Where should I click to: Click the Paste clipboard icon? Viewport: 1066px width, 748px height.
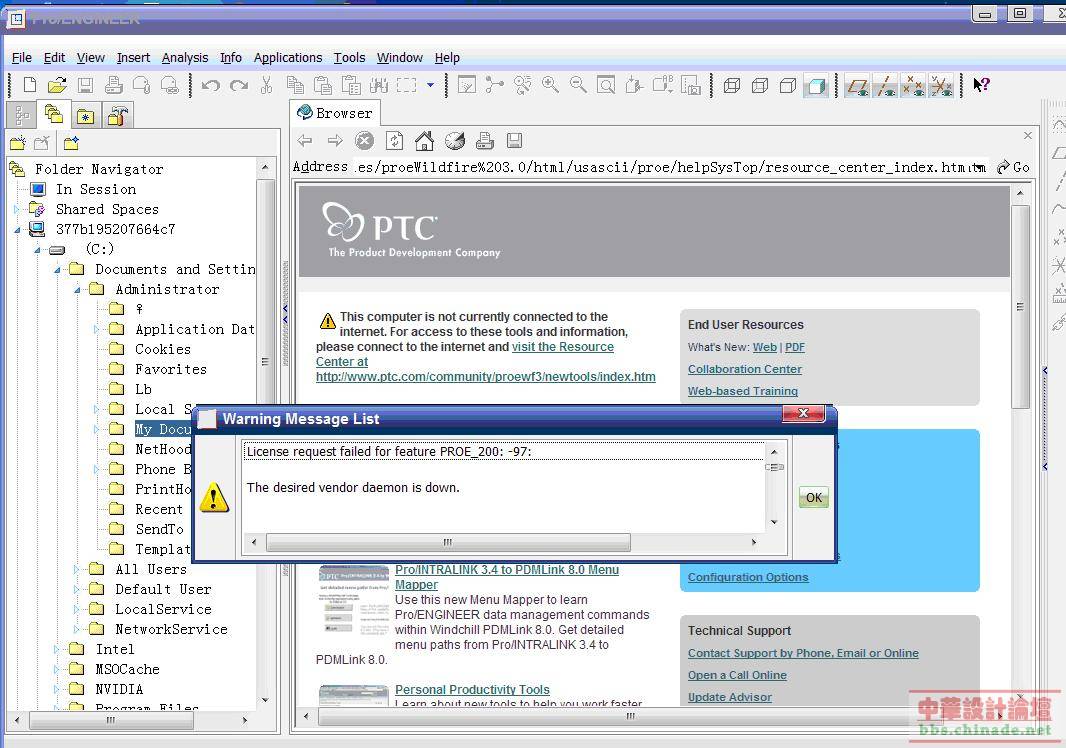[x=323, y=85]
